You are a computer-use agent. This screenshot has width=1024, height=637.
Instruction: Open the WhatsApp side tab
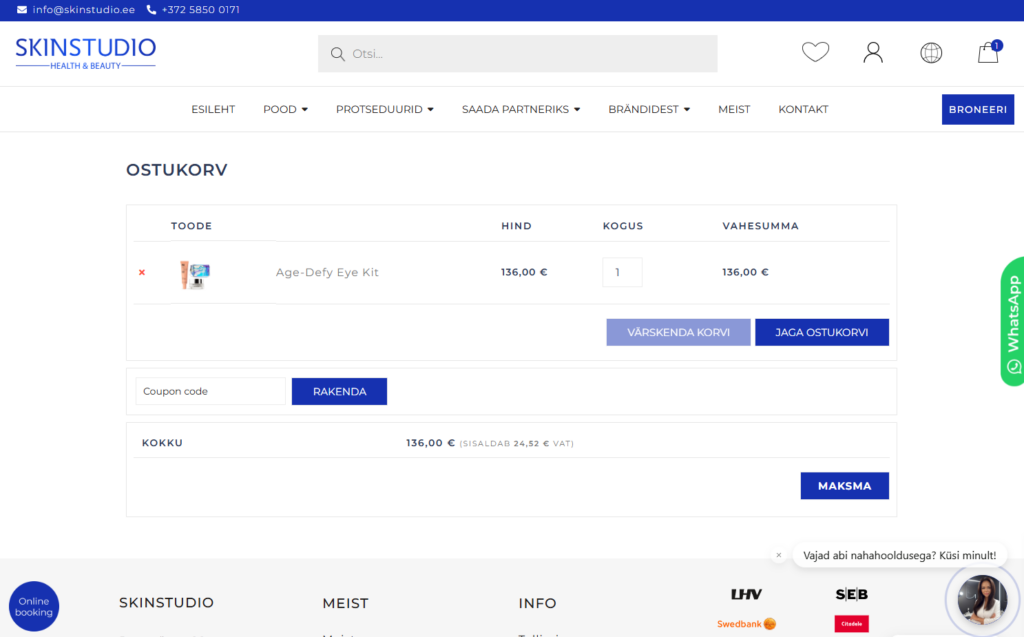coord(1012,321)
